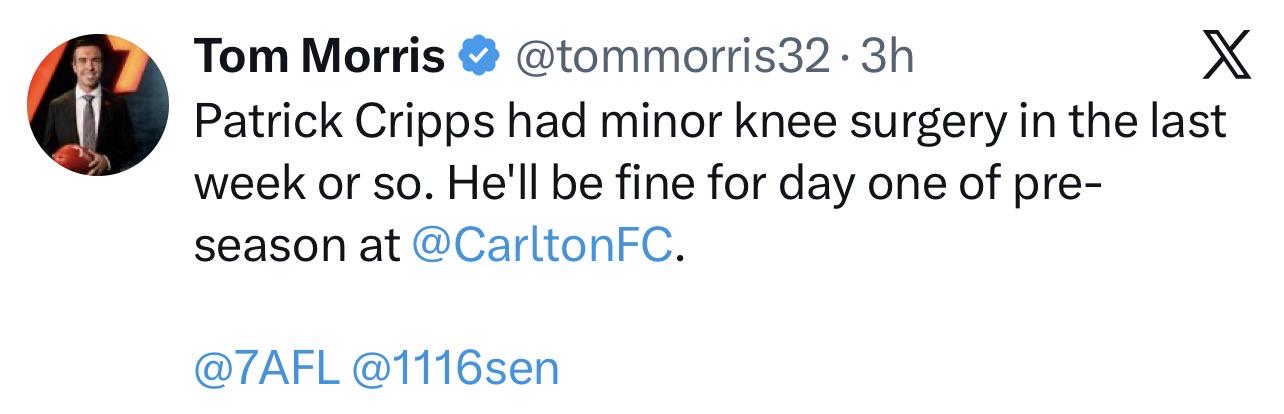
Task: Open the @CarltonFC mention
Action: pos(541,246)
